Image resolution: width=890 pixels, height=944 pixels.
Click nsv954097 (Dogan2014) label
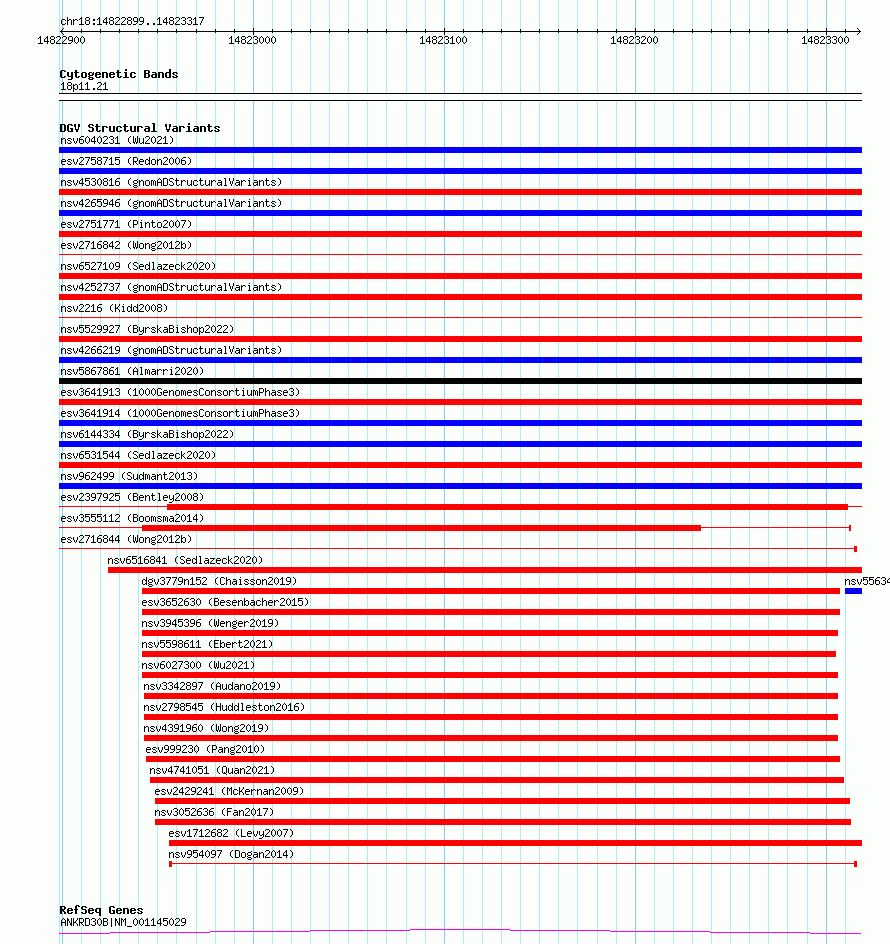point(231,855)
